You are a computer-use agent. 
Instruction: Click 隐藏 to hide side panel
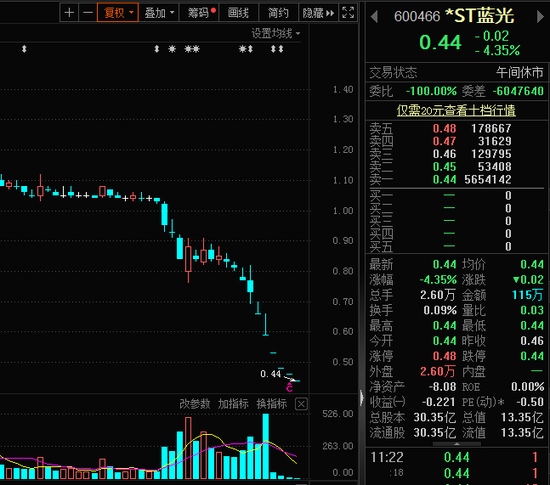(318, 13)
